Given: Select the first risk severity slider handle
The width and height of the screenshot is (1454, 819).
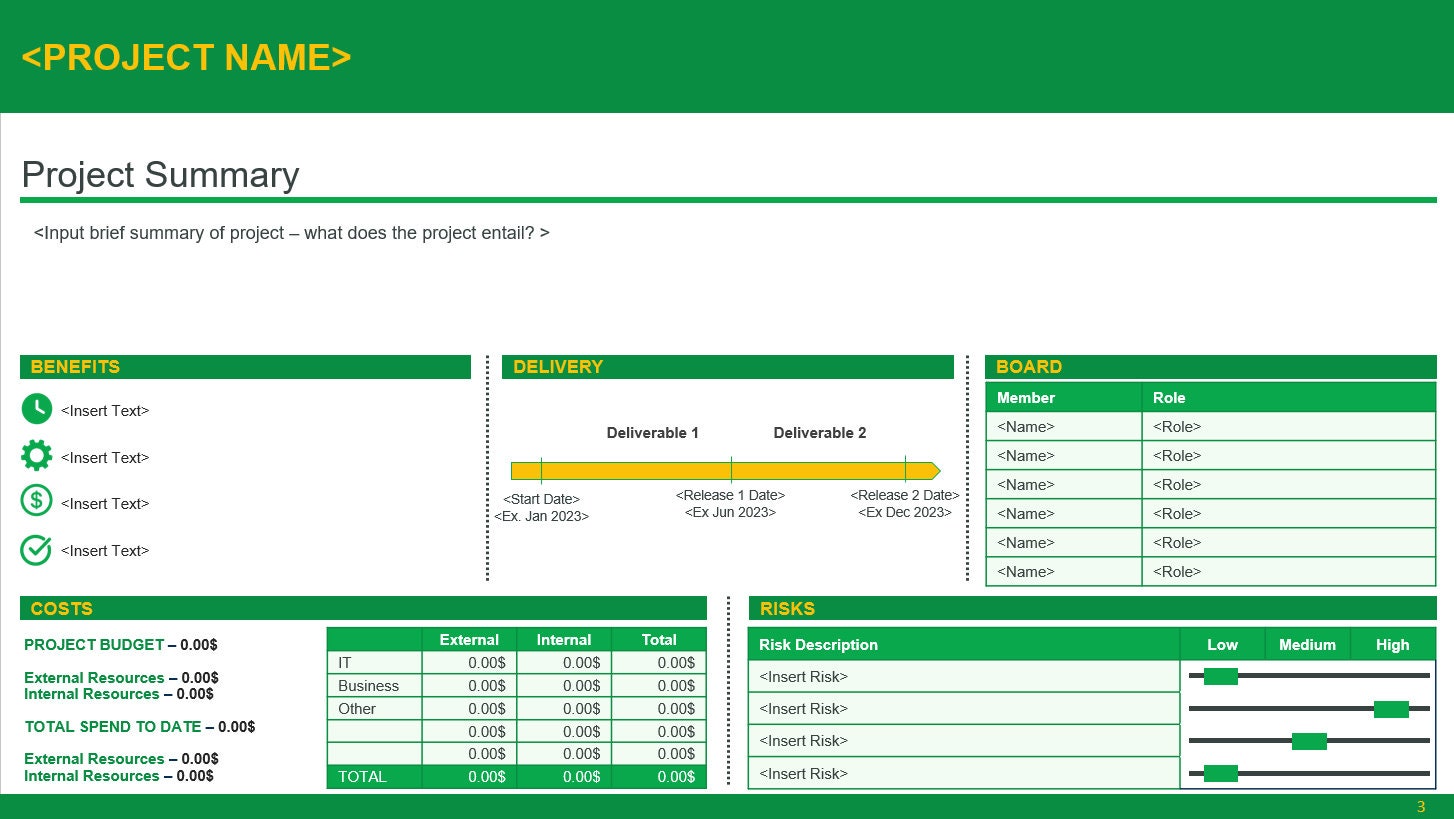Looking at the screenshot, I should [x=1222, y=676].
